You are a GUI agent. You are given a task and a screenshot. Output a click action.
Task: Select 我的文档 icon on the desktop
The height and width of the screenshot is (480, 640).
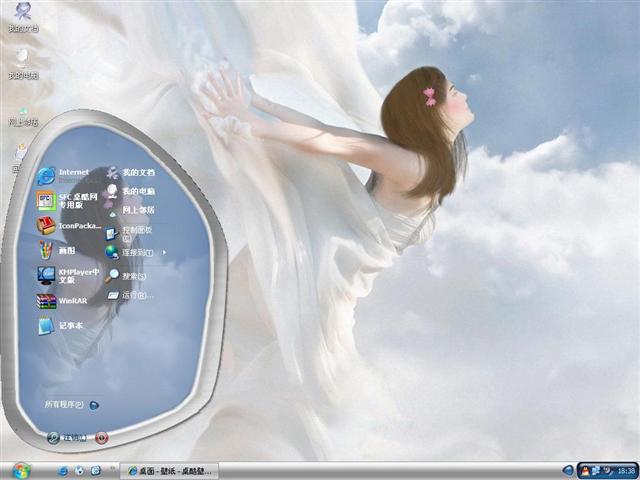coord(23,17)
